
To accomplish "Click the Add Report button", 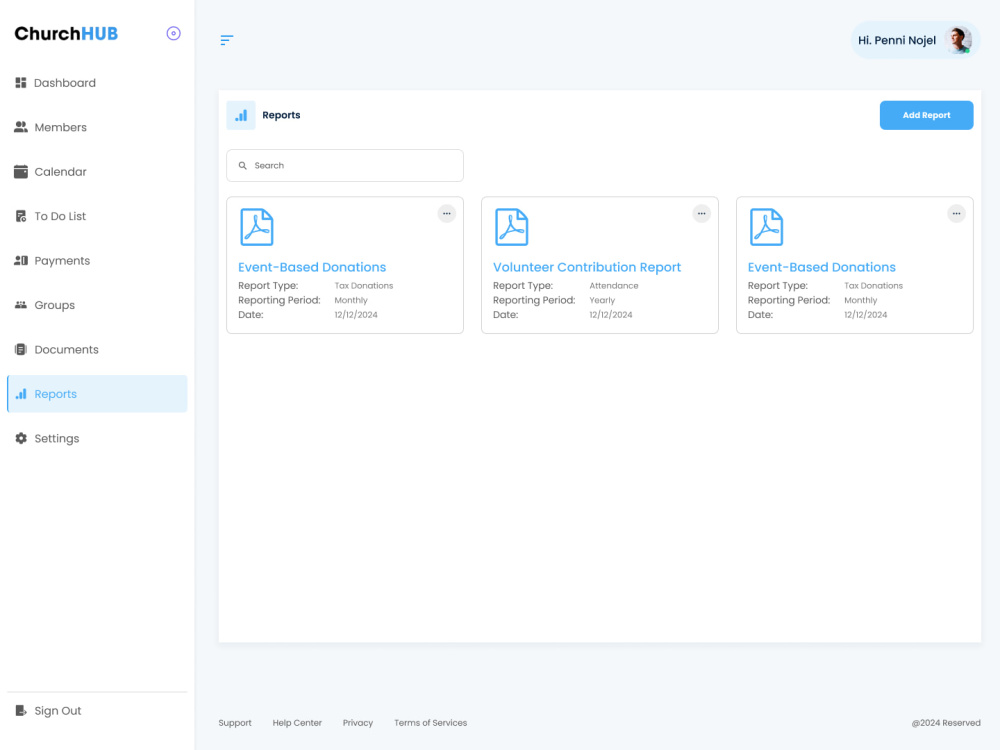I will pyautogui.click(x=926, y=115).
